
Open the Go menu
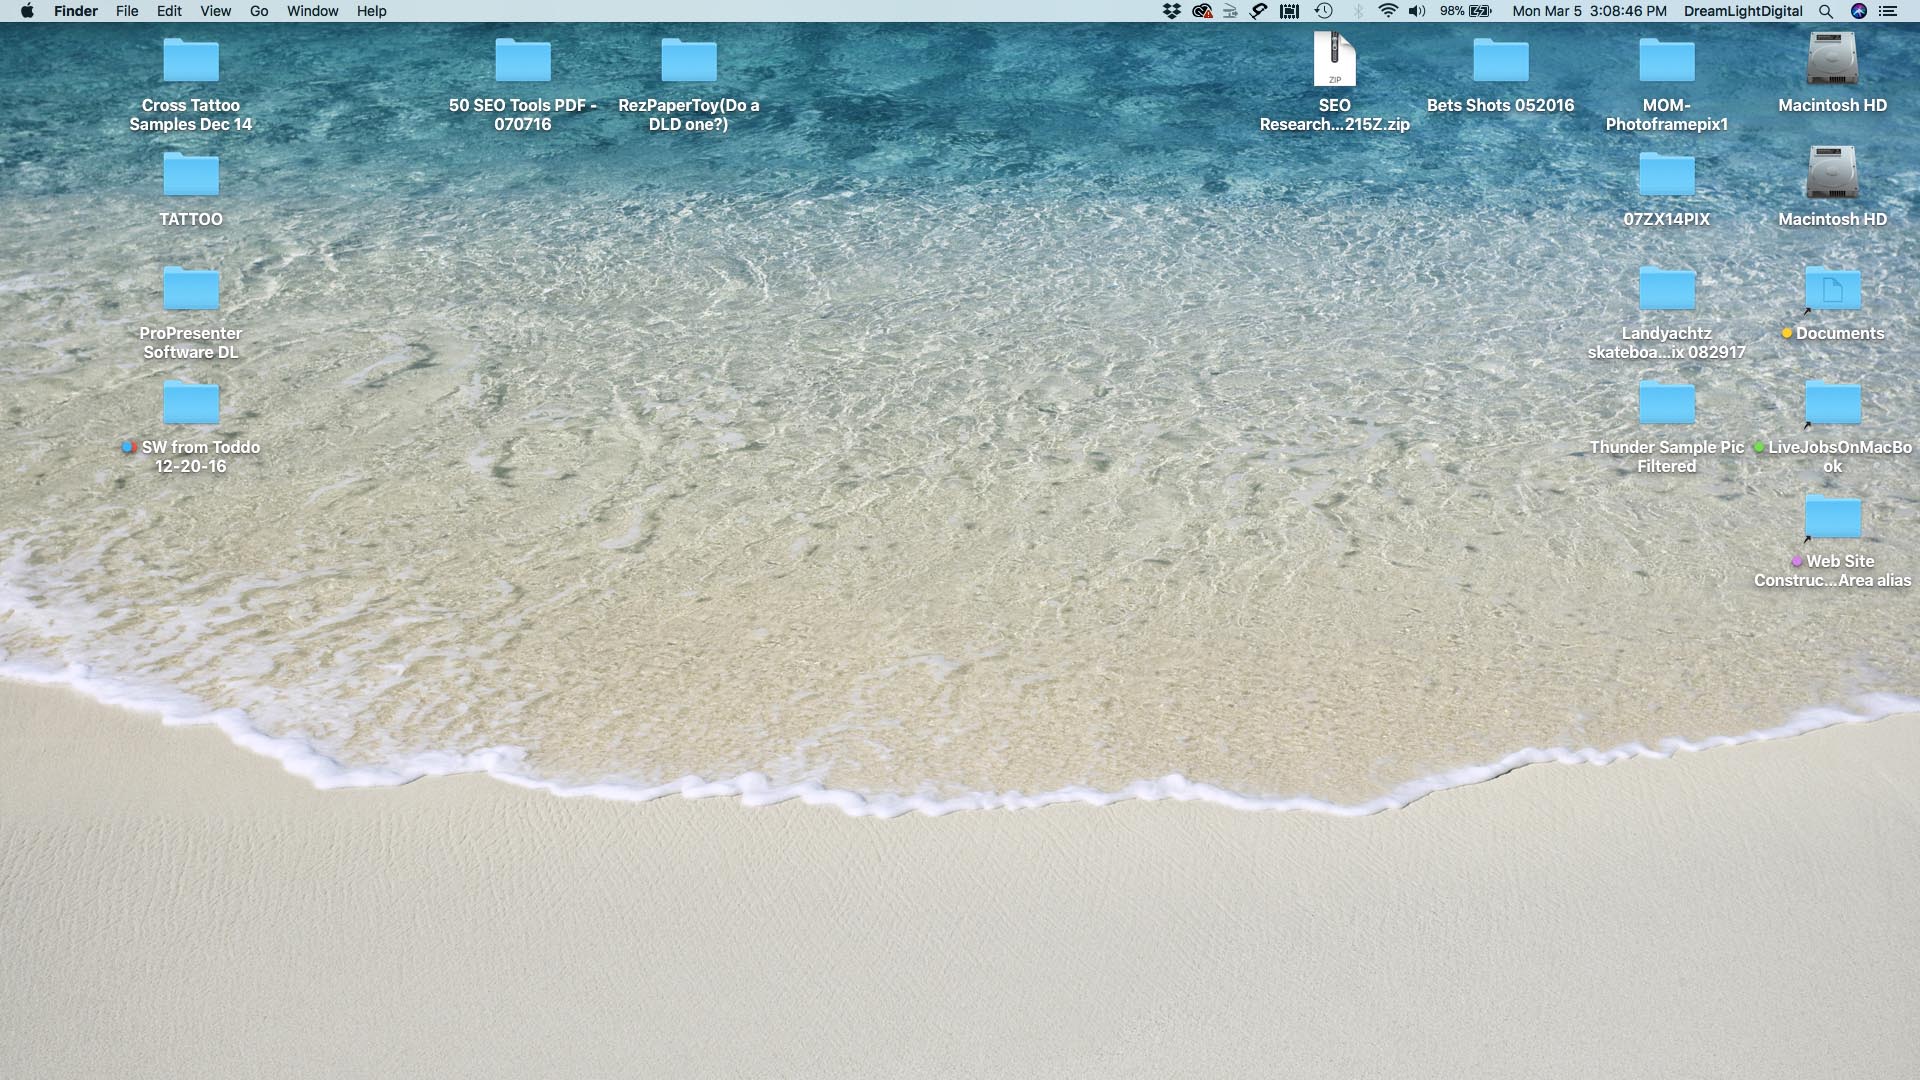click(x=259, y=11)
